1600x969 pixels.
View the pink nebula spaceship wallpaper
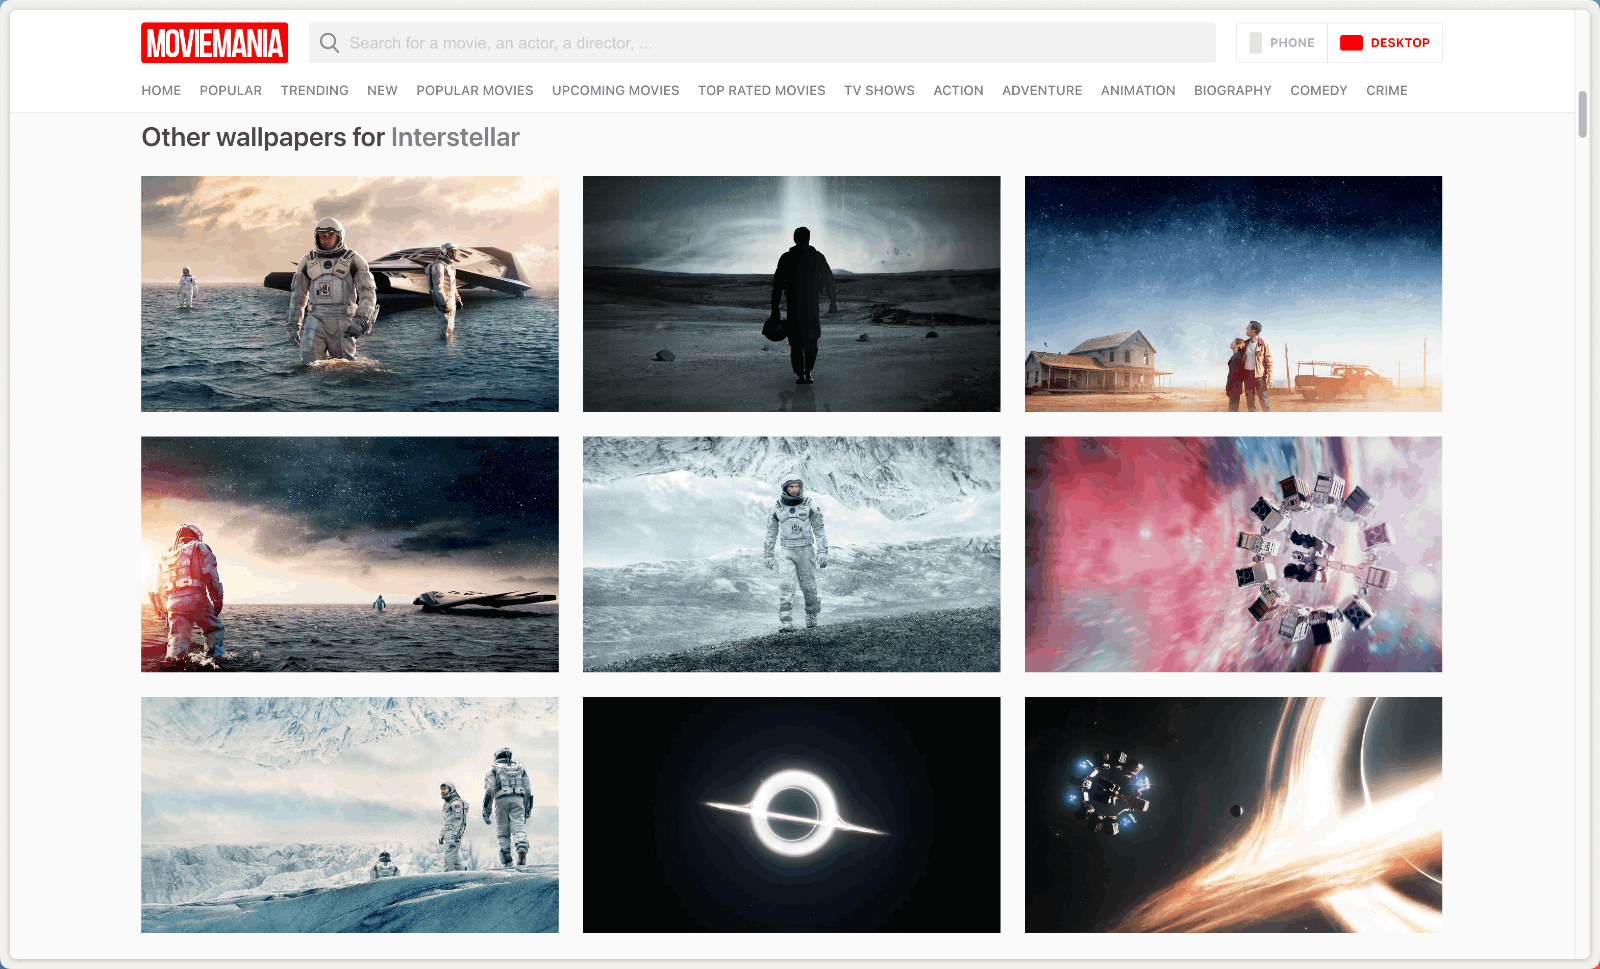point(1233,554)
